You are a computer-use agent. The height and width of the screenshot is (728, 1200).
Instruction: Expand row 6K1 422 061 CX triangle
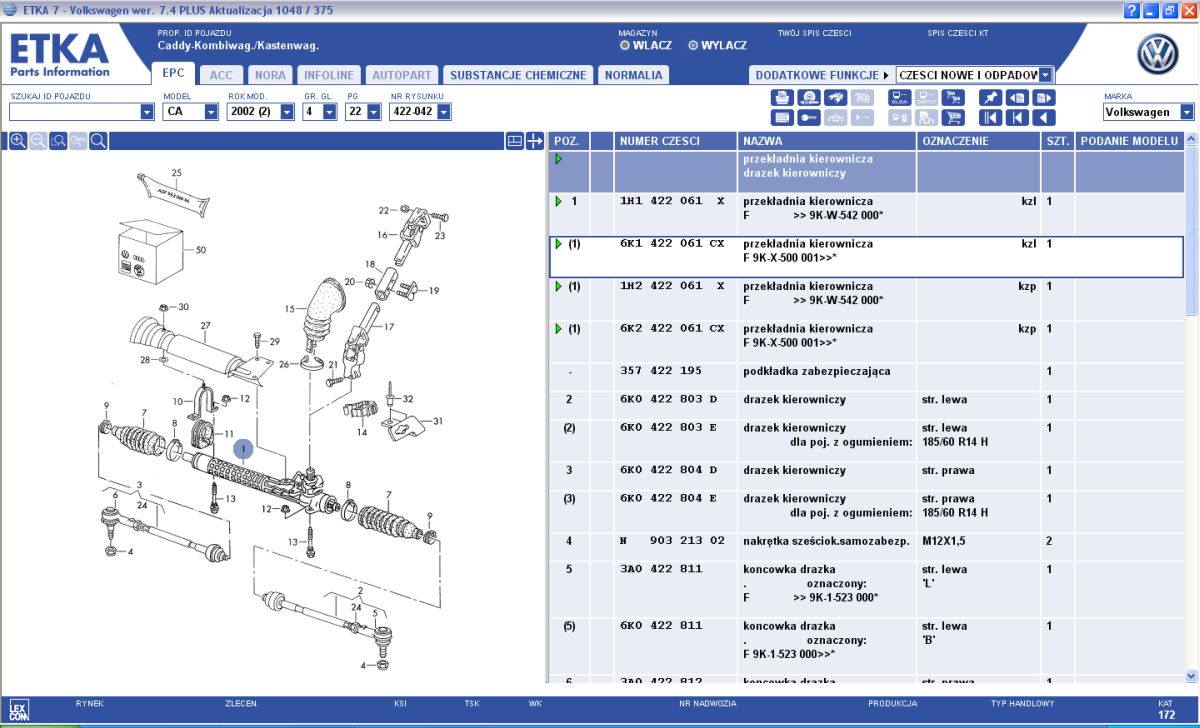click(x=559, y=243)
